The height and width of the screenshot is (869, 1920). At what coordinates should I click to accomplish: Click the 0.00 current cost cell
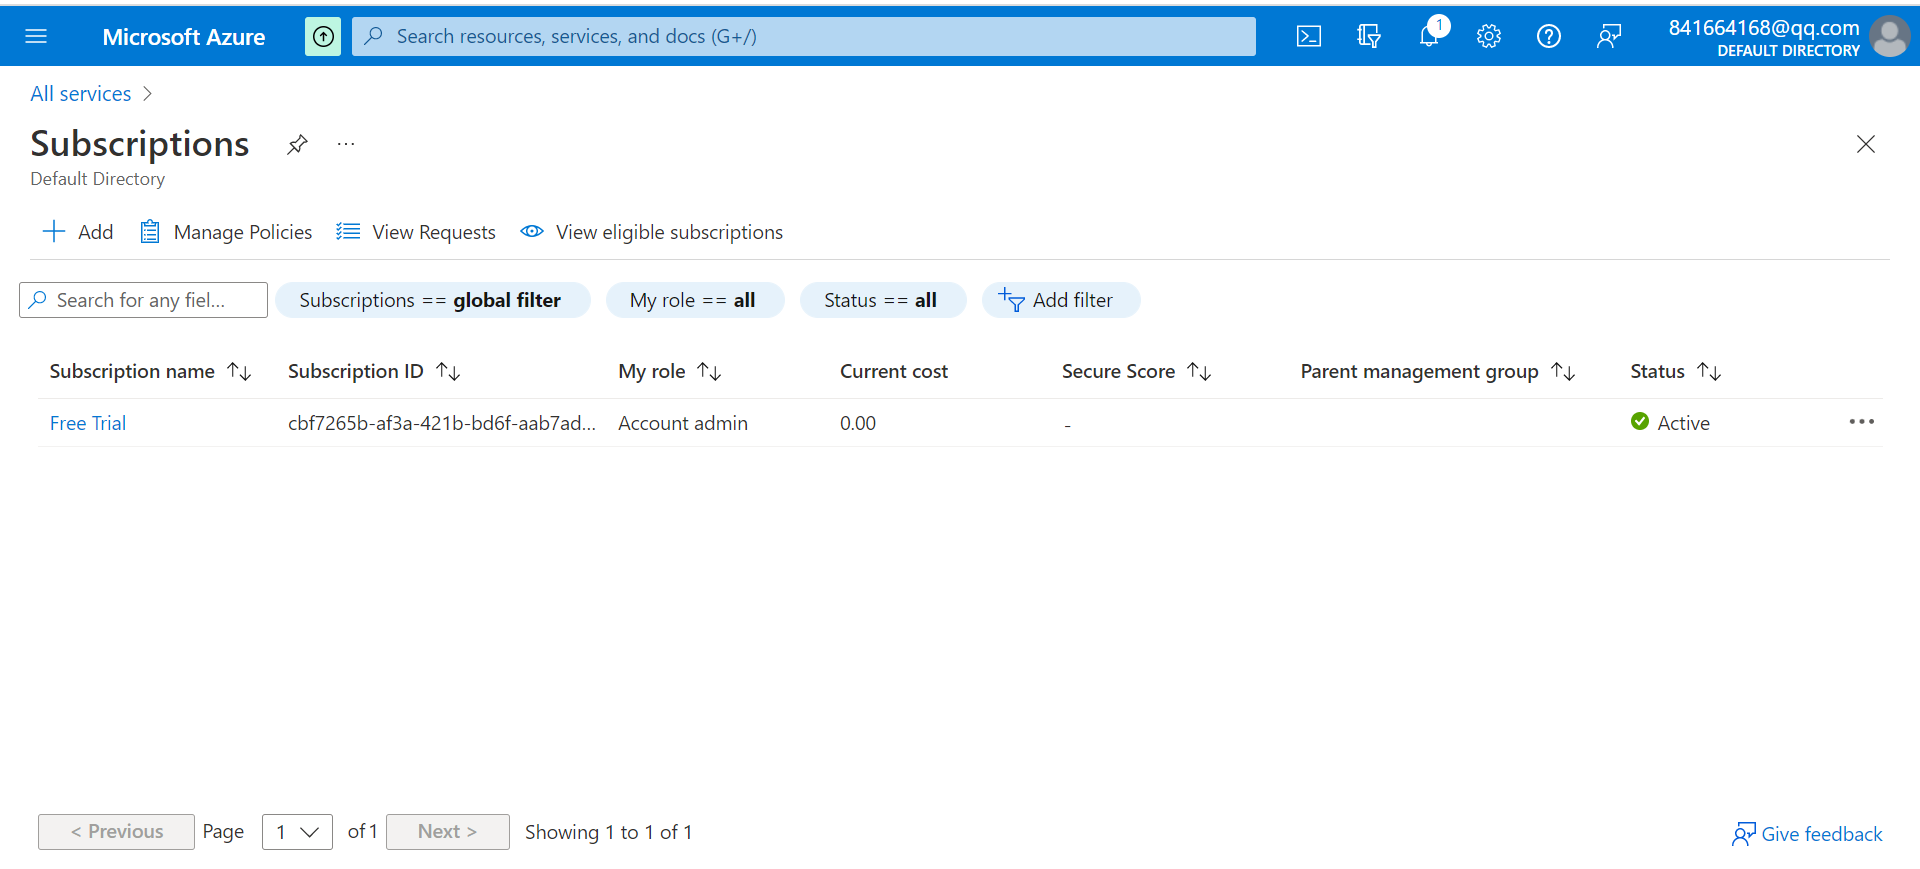[x=858, y=424]
